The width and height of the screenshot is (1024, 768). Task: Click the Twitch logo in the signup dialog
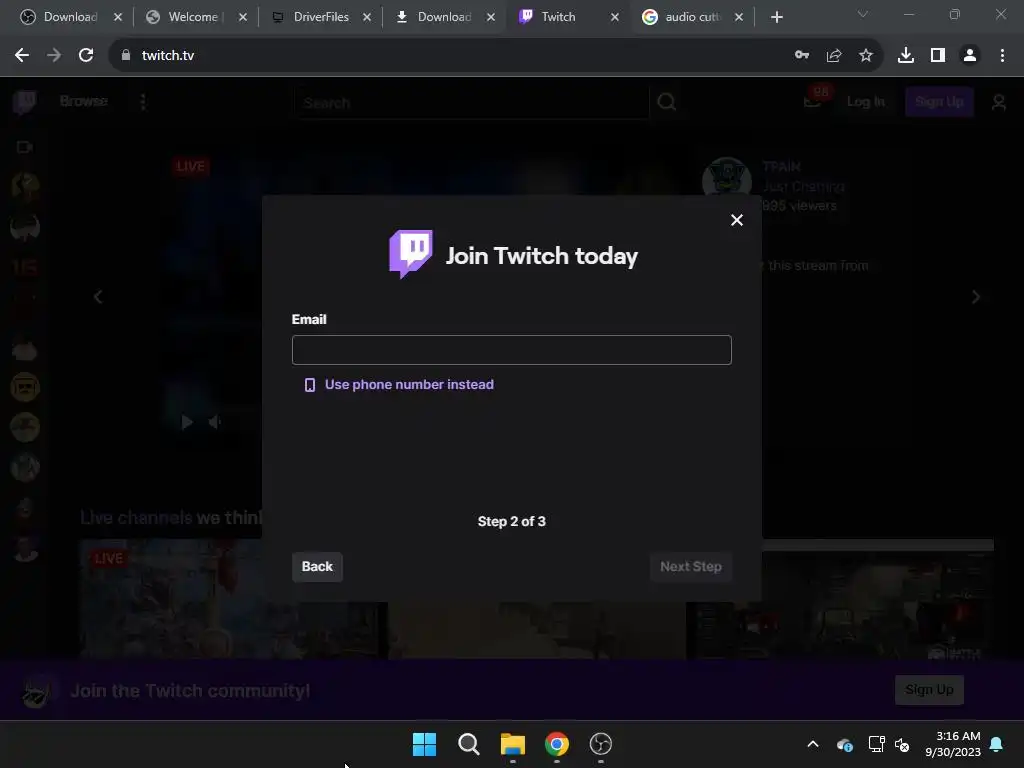[411, 254]
